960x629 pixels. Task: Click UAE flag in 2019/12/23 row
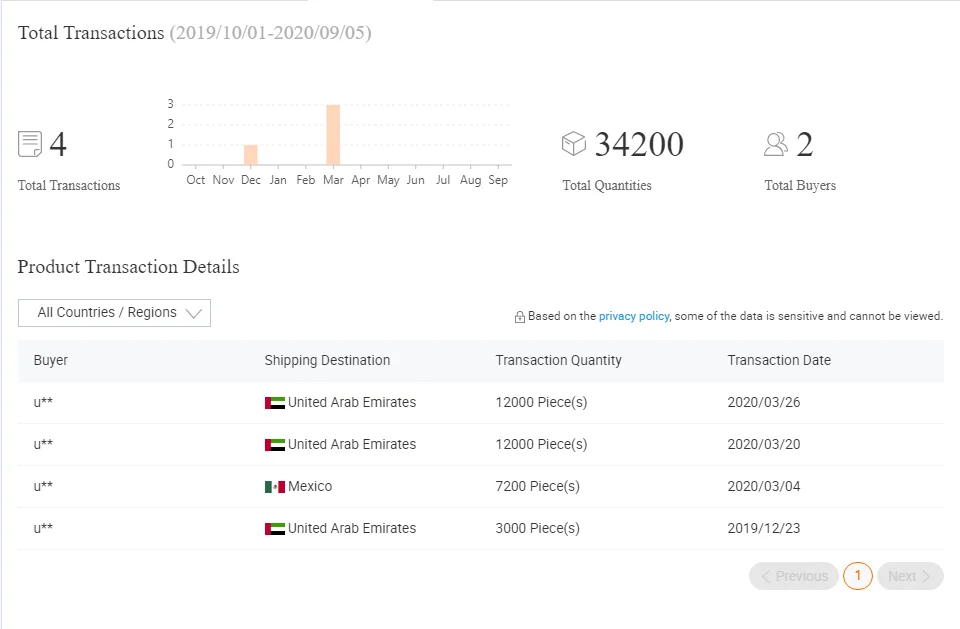click(274, 529)
